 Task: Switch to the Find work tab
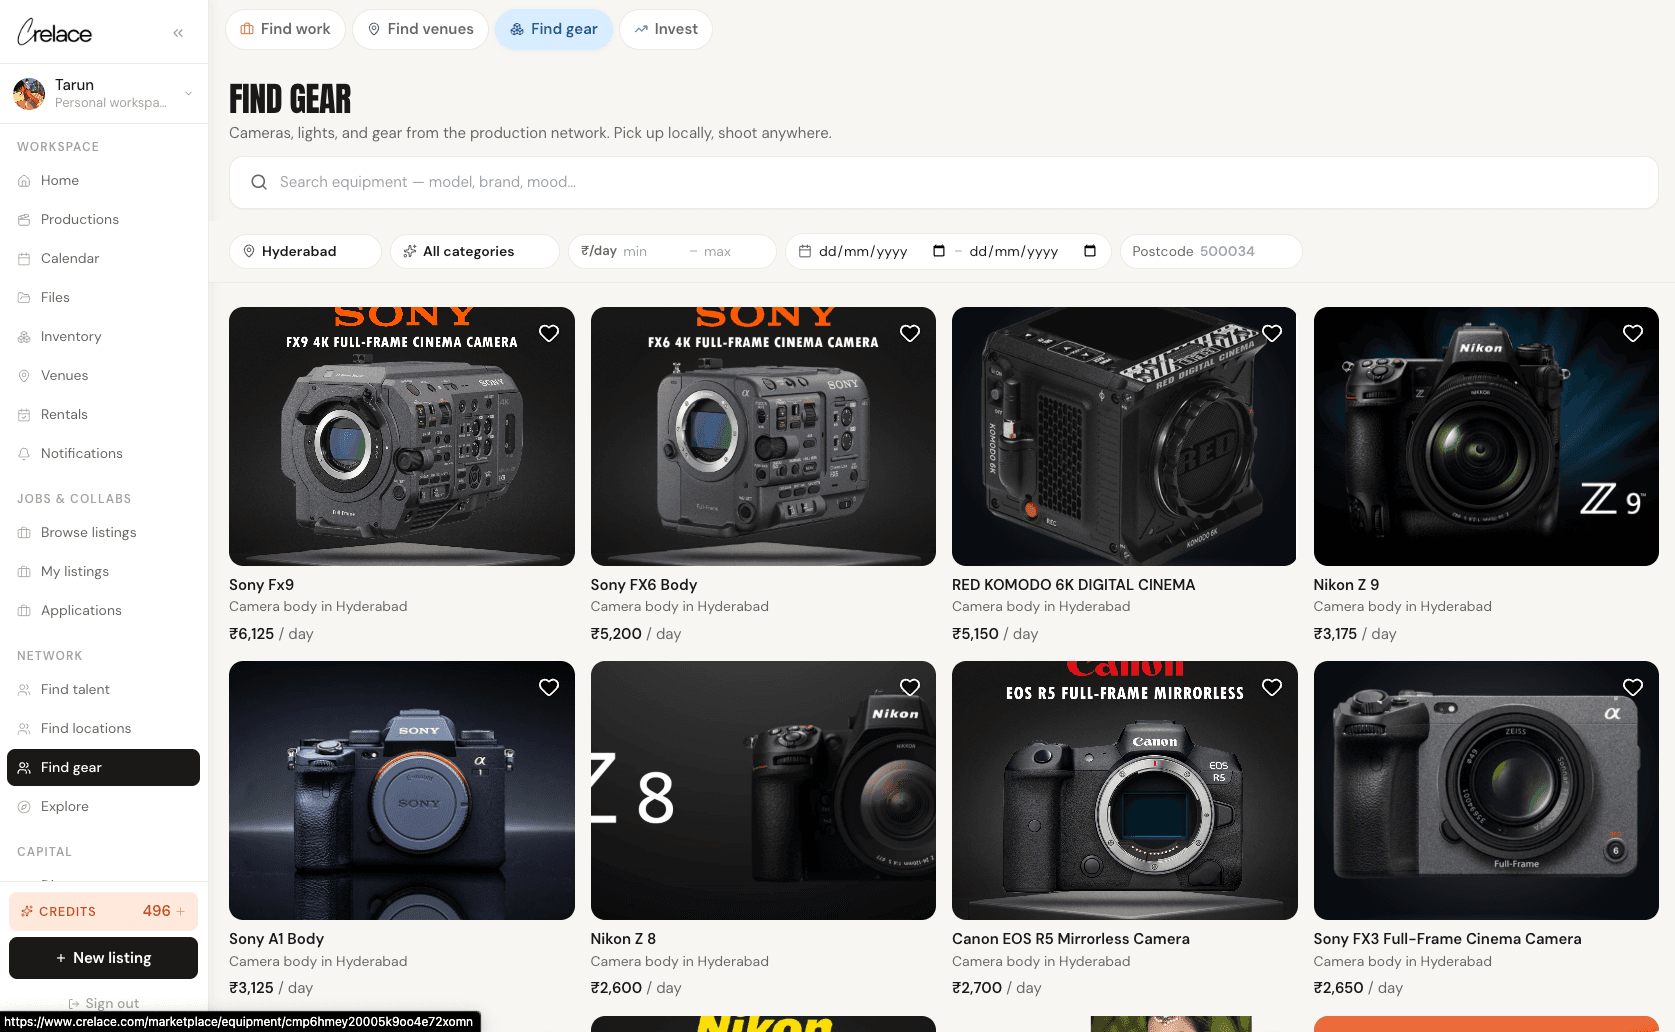point(286,29)
